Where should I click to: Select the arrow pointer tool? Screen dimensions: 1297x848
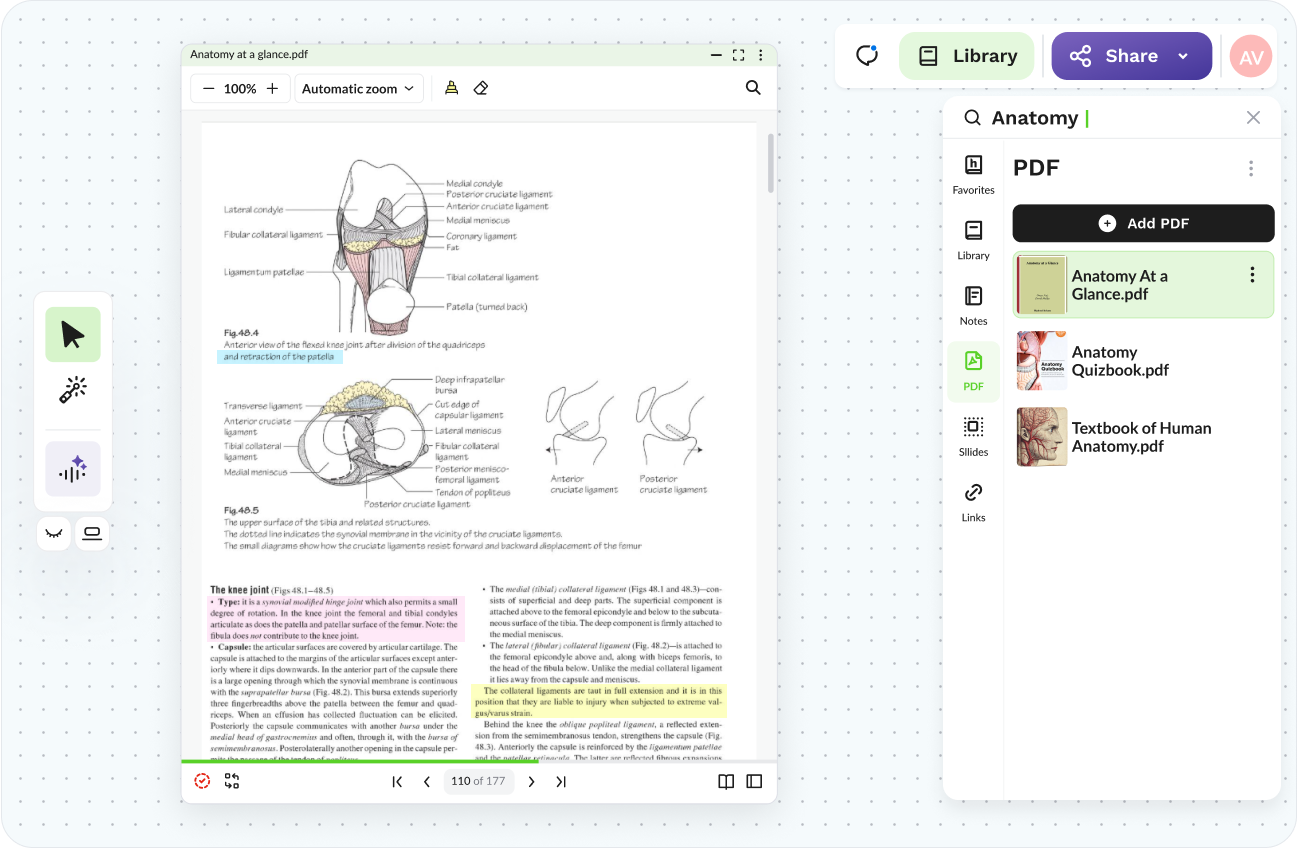click(73, 334)
